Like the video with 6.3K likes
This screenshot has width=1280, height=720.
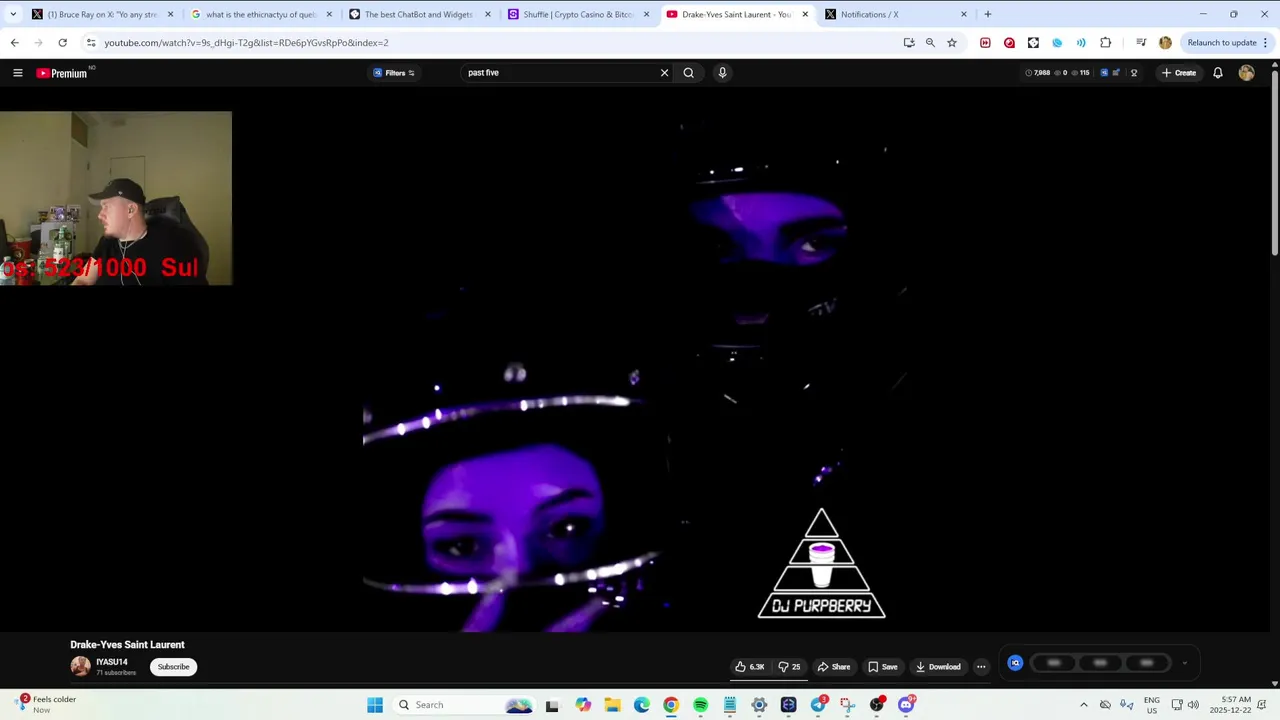point(750,667)
